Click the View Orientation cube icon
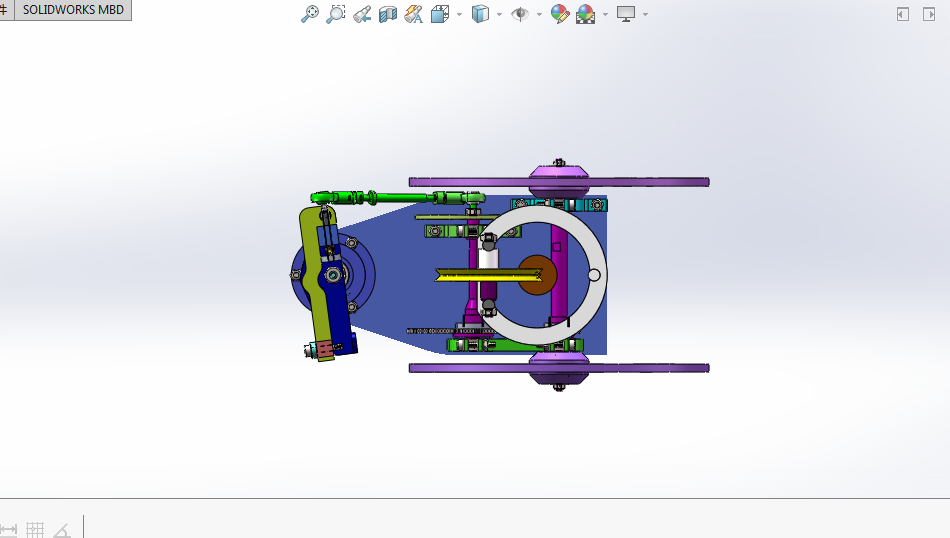Screen dimensions: 950x538 [440, 14]
